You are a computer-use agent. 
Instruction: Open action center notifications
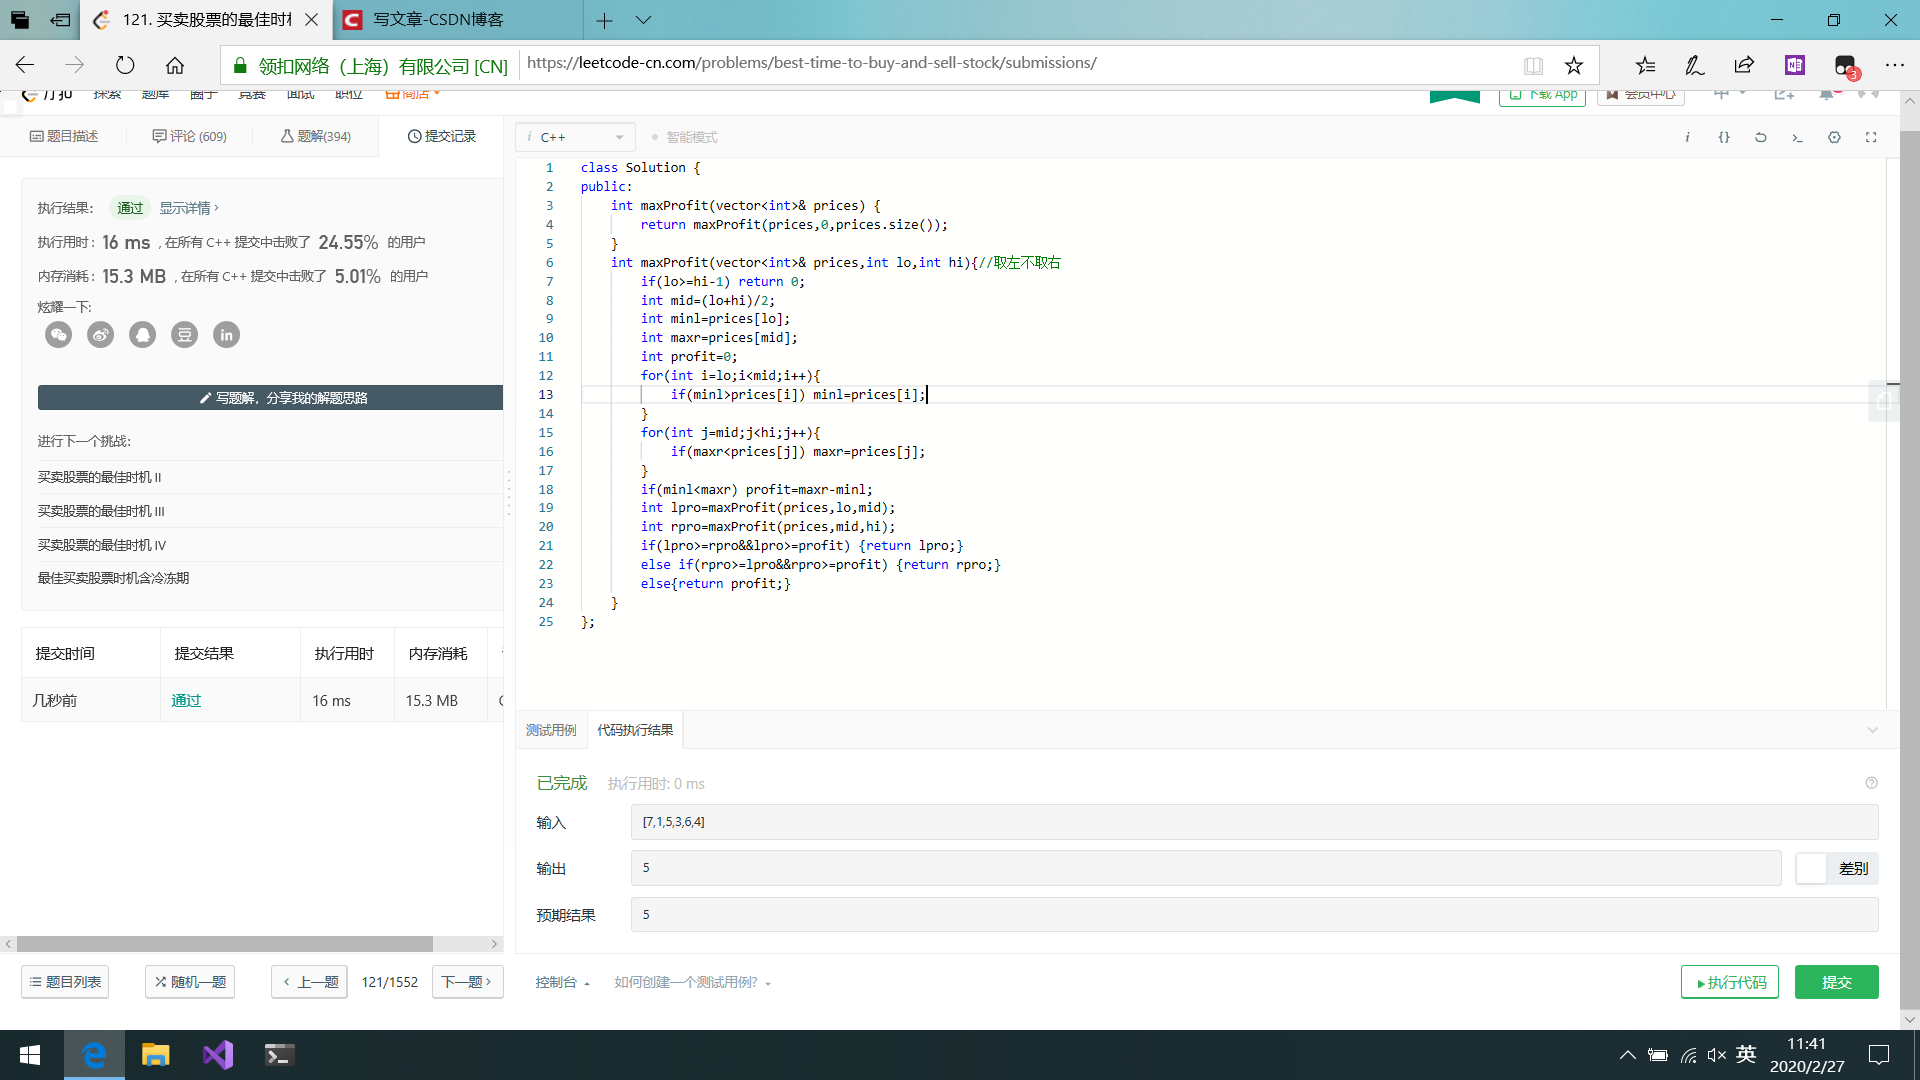click(1879, 1055)
